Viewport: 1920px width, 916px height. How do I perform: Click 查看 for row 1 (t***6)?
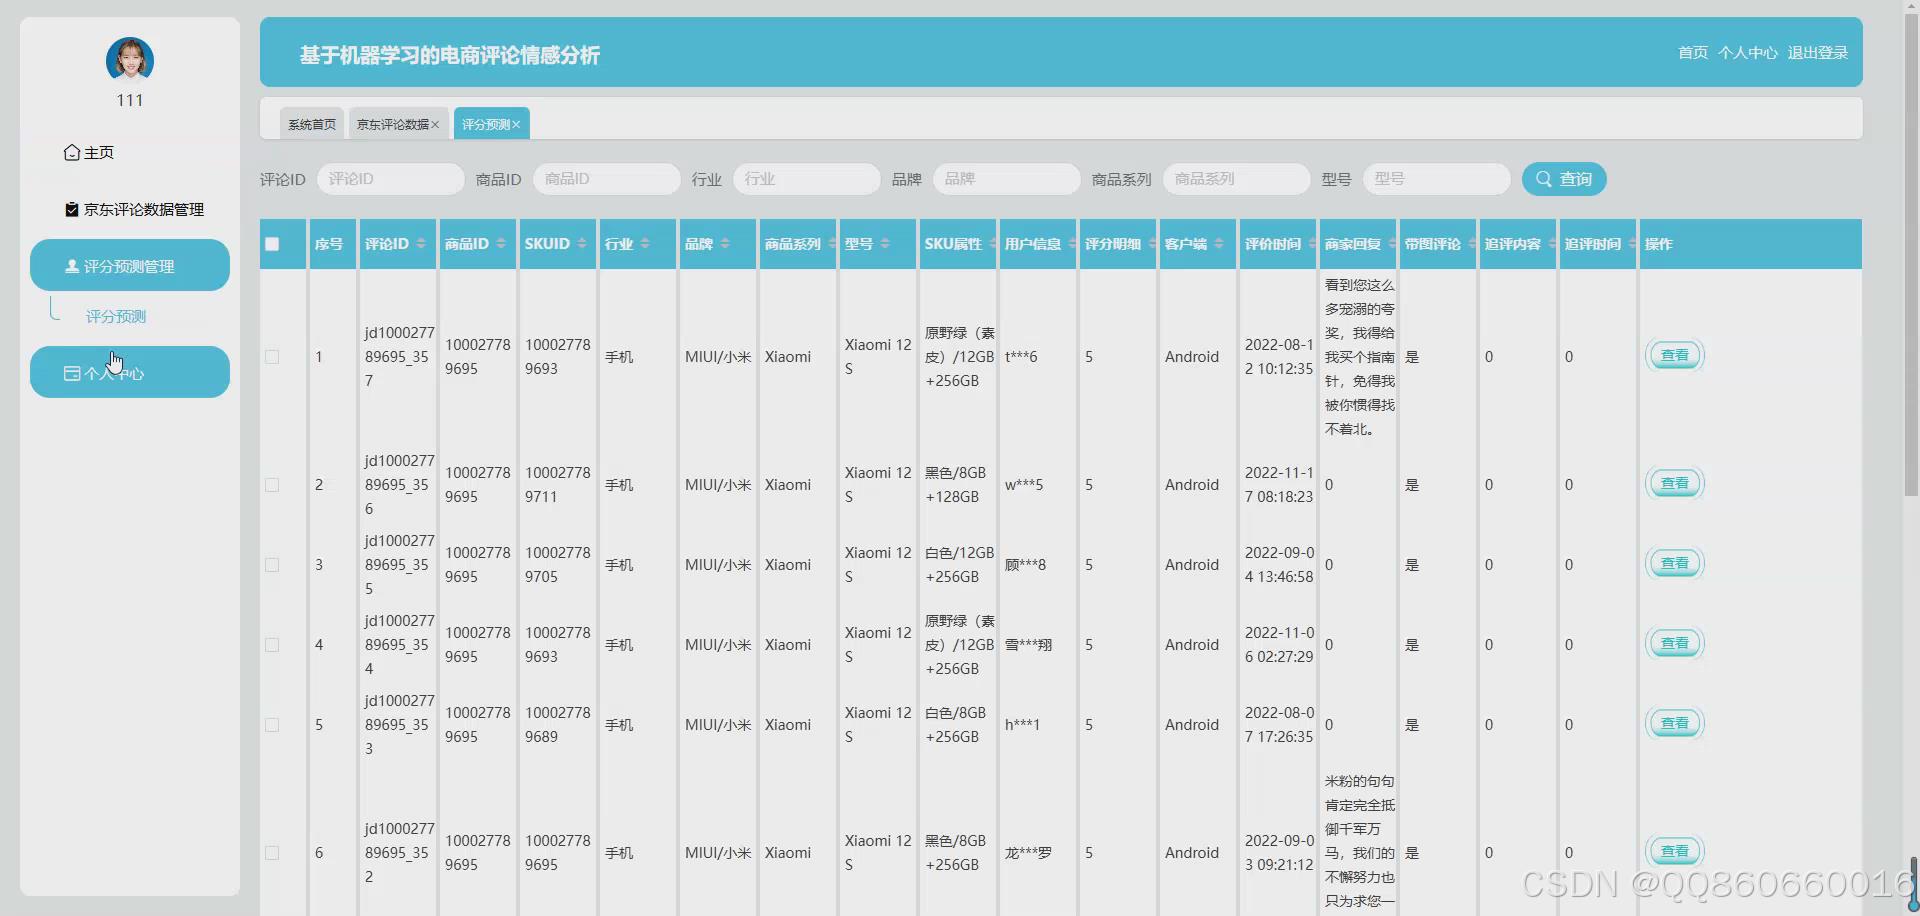[1675, 356]
